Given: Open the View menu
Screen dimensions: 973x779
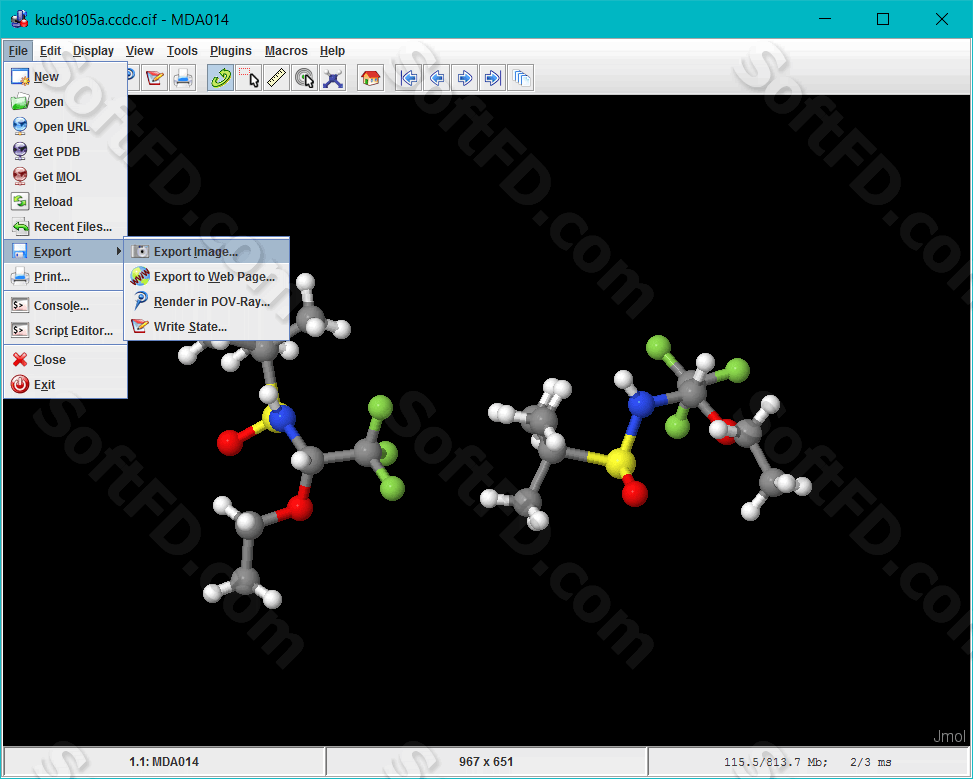Looking at the screenshot, I should pyautogui.click(x=140, y=51).
